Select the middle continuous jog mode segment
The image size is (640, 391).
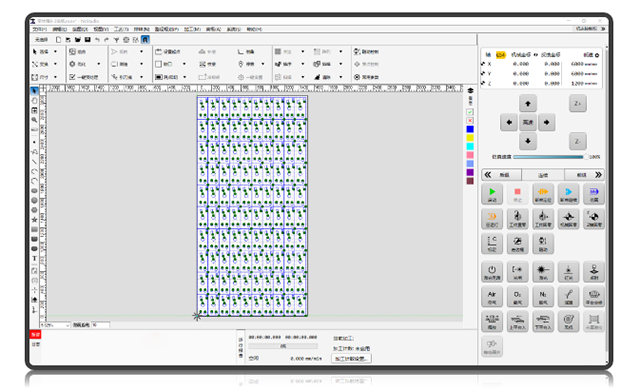543,175
